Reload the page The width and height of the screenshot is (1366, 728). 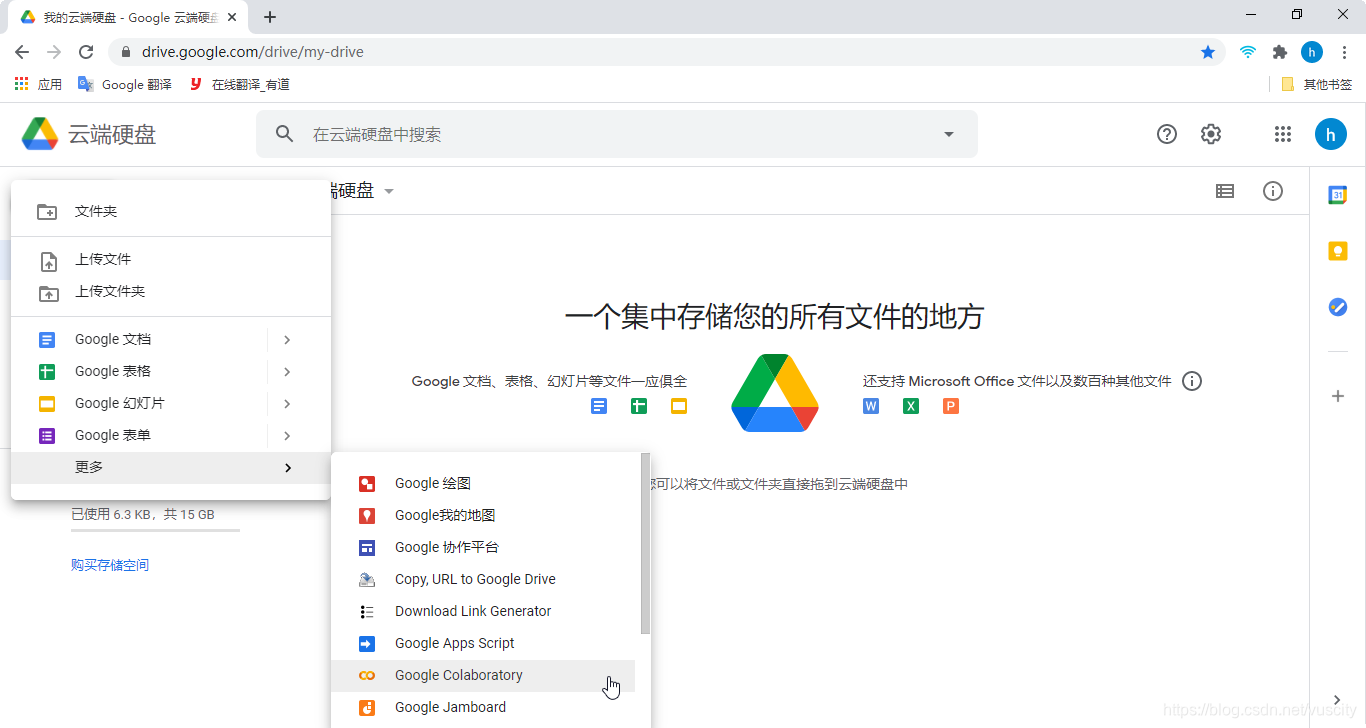coord(86,52)
